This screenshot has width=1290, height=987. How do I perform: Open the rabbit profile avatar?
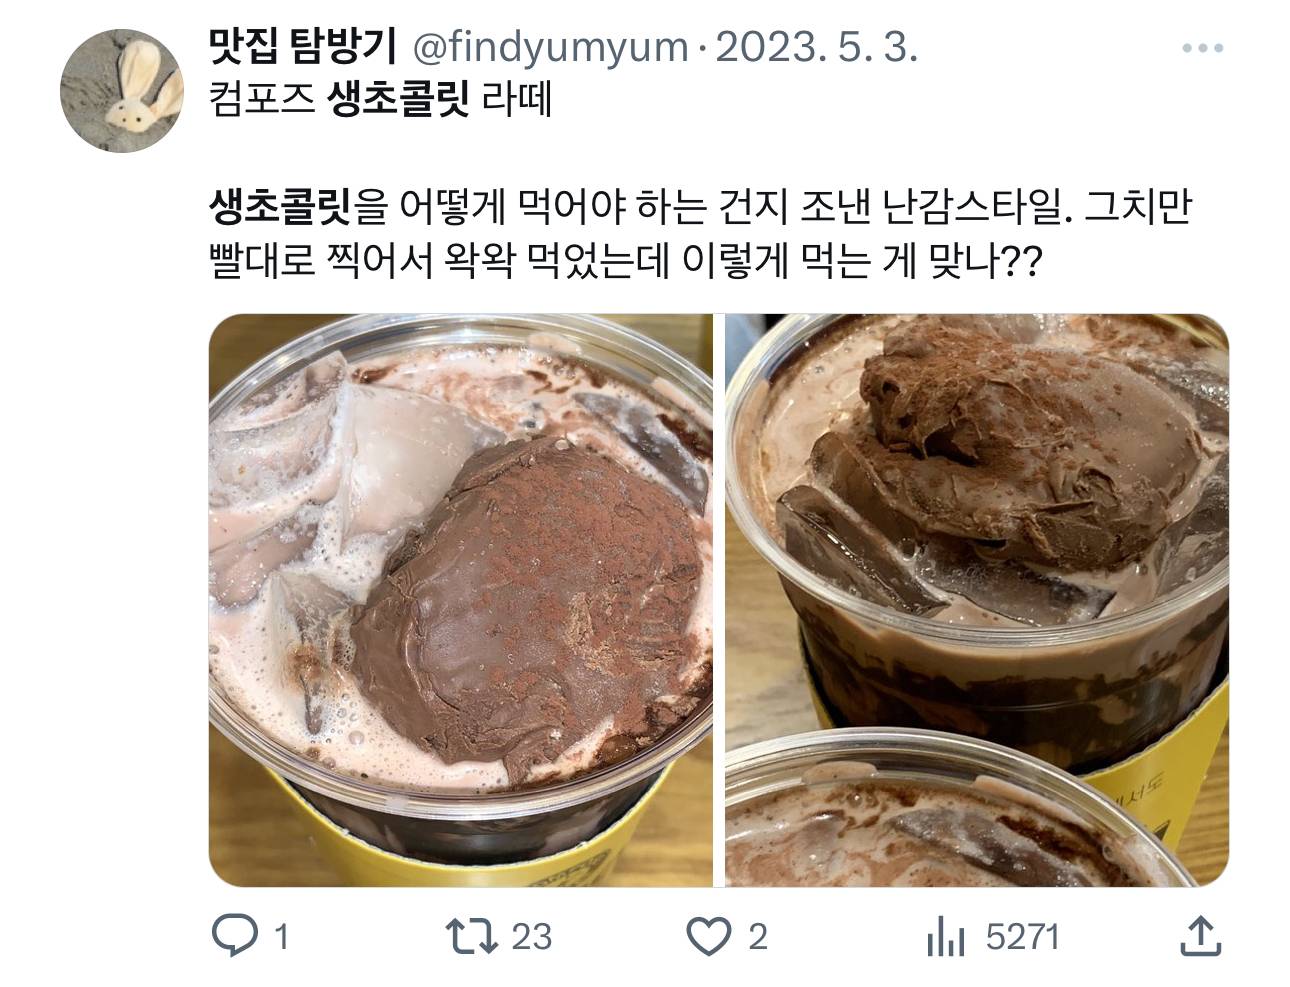(123, 90)
